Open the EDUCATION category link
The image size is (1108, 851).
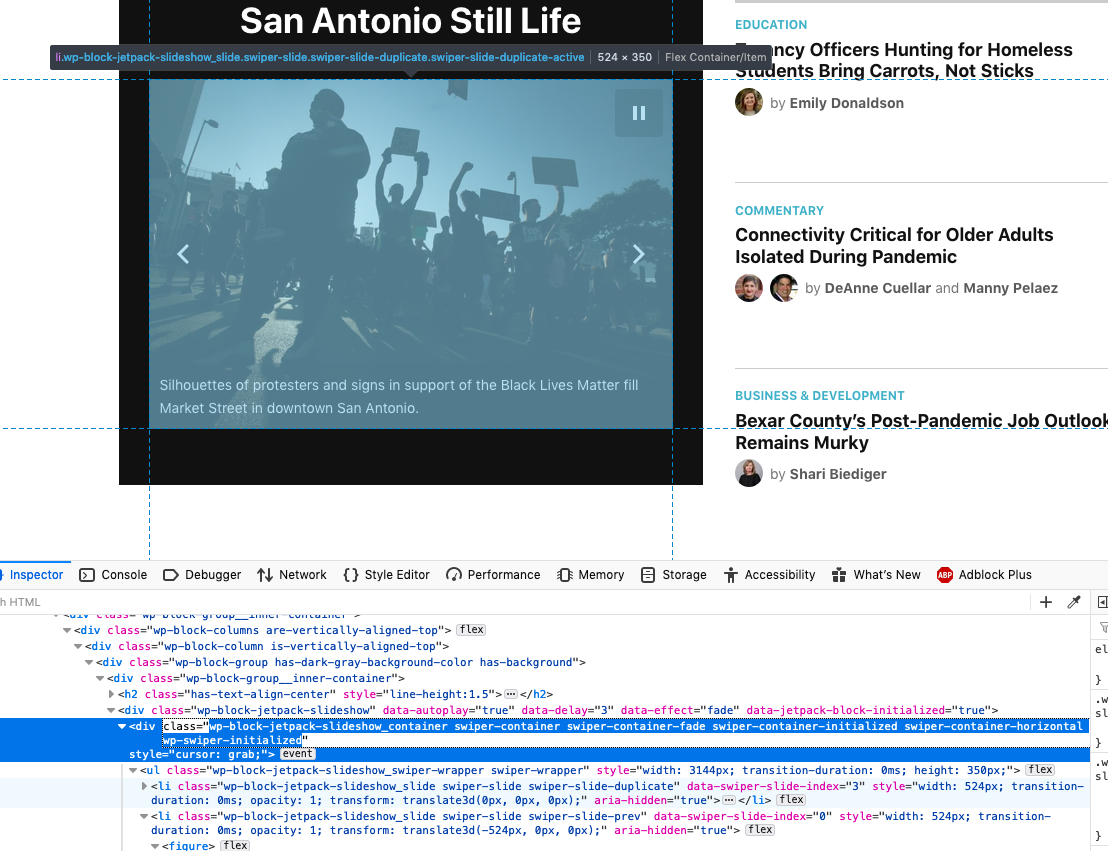pyautogui.click(x=771, y=25)
